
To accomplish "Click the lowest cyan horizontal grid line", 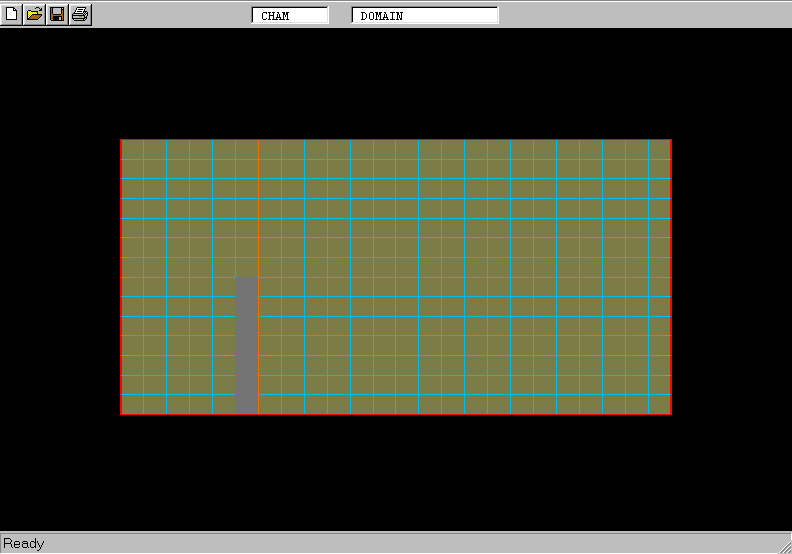I will point(400,395).
